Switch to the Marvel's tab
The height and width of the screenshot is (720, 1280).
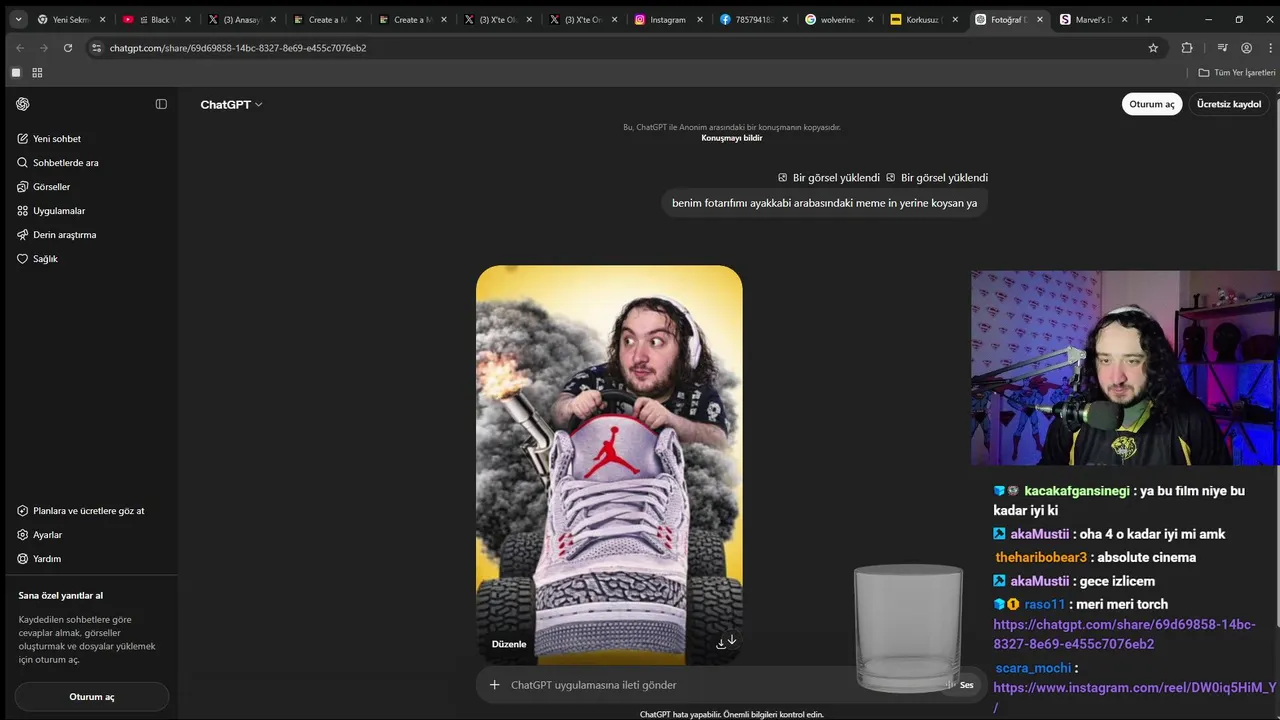(1095, 19)
